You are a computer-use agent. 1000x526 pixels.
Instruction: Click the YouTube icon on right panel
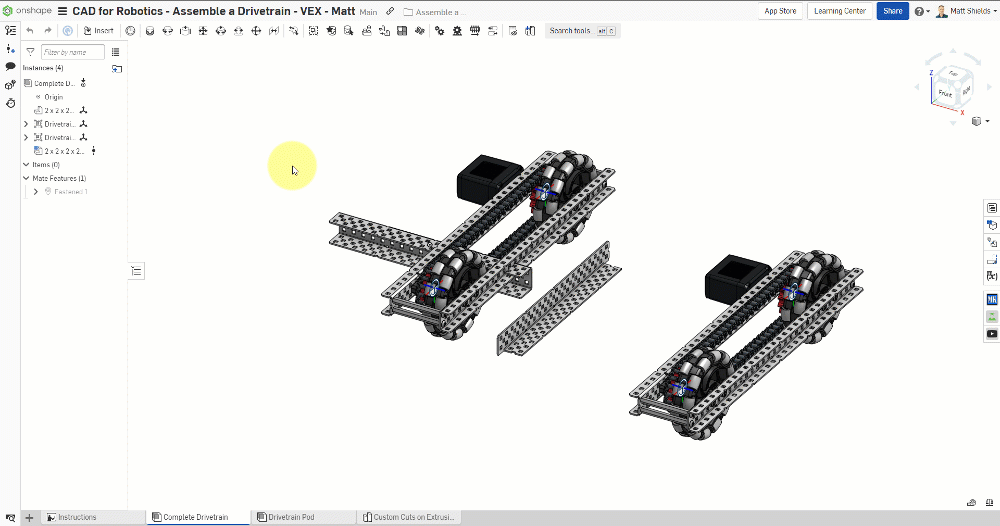(991, 334)
